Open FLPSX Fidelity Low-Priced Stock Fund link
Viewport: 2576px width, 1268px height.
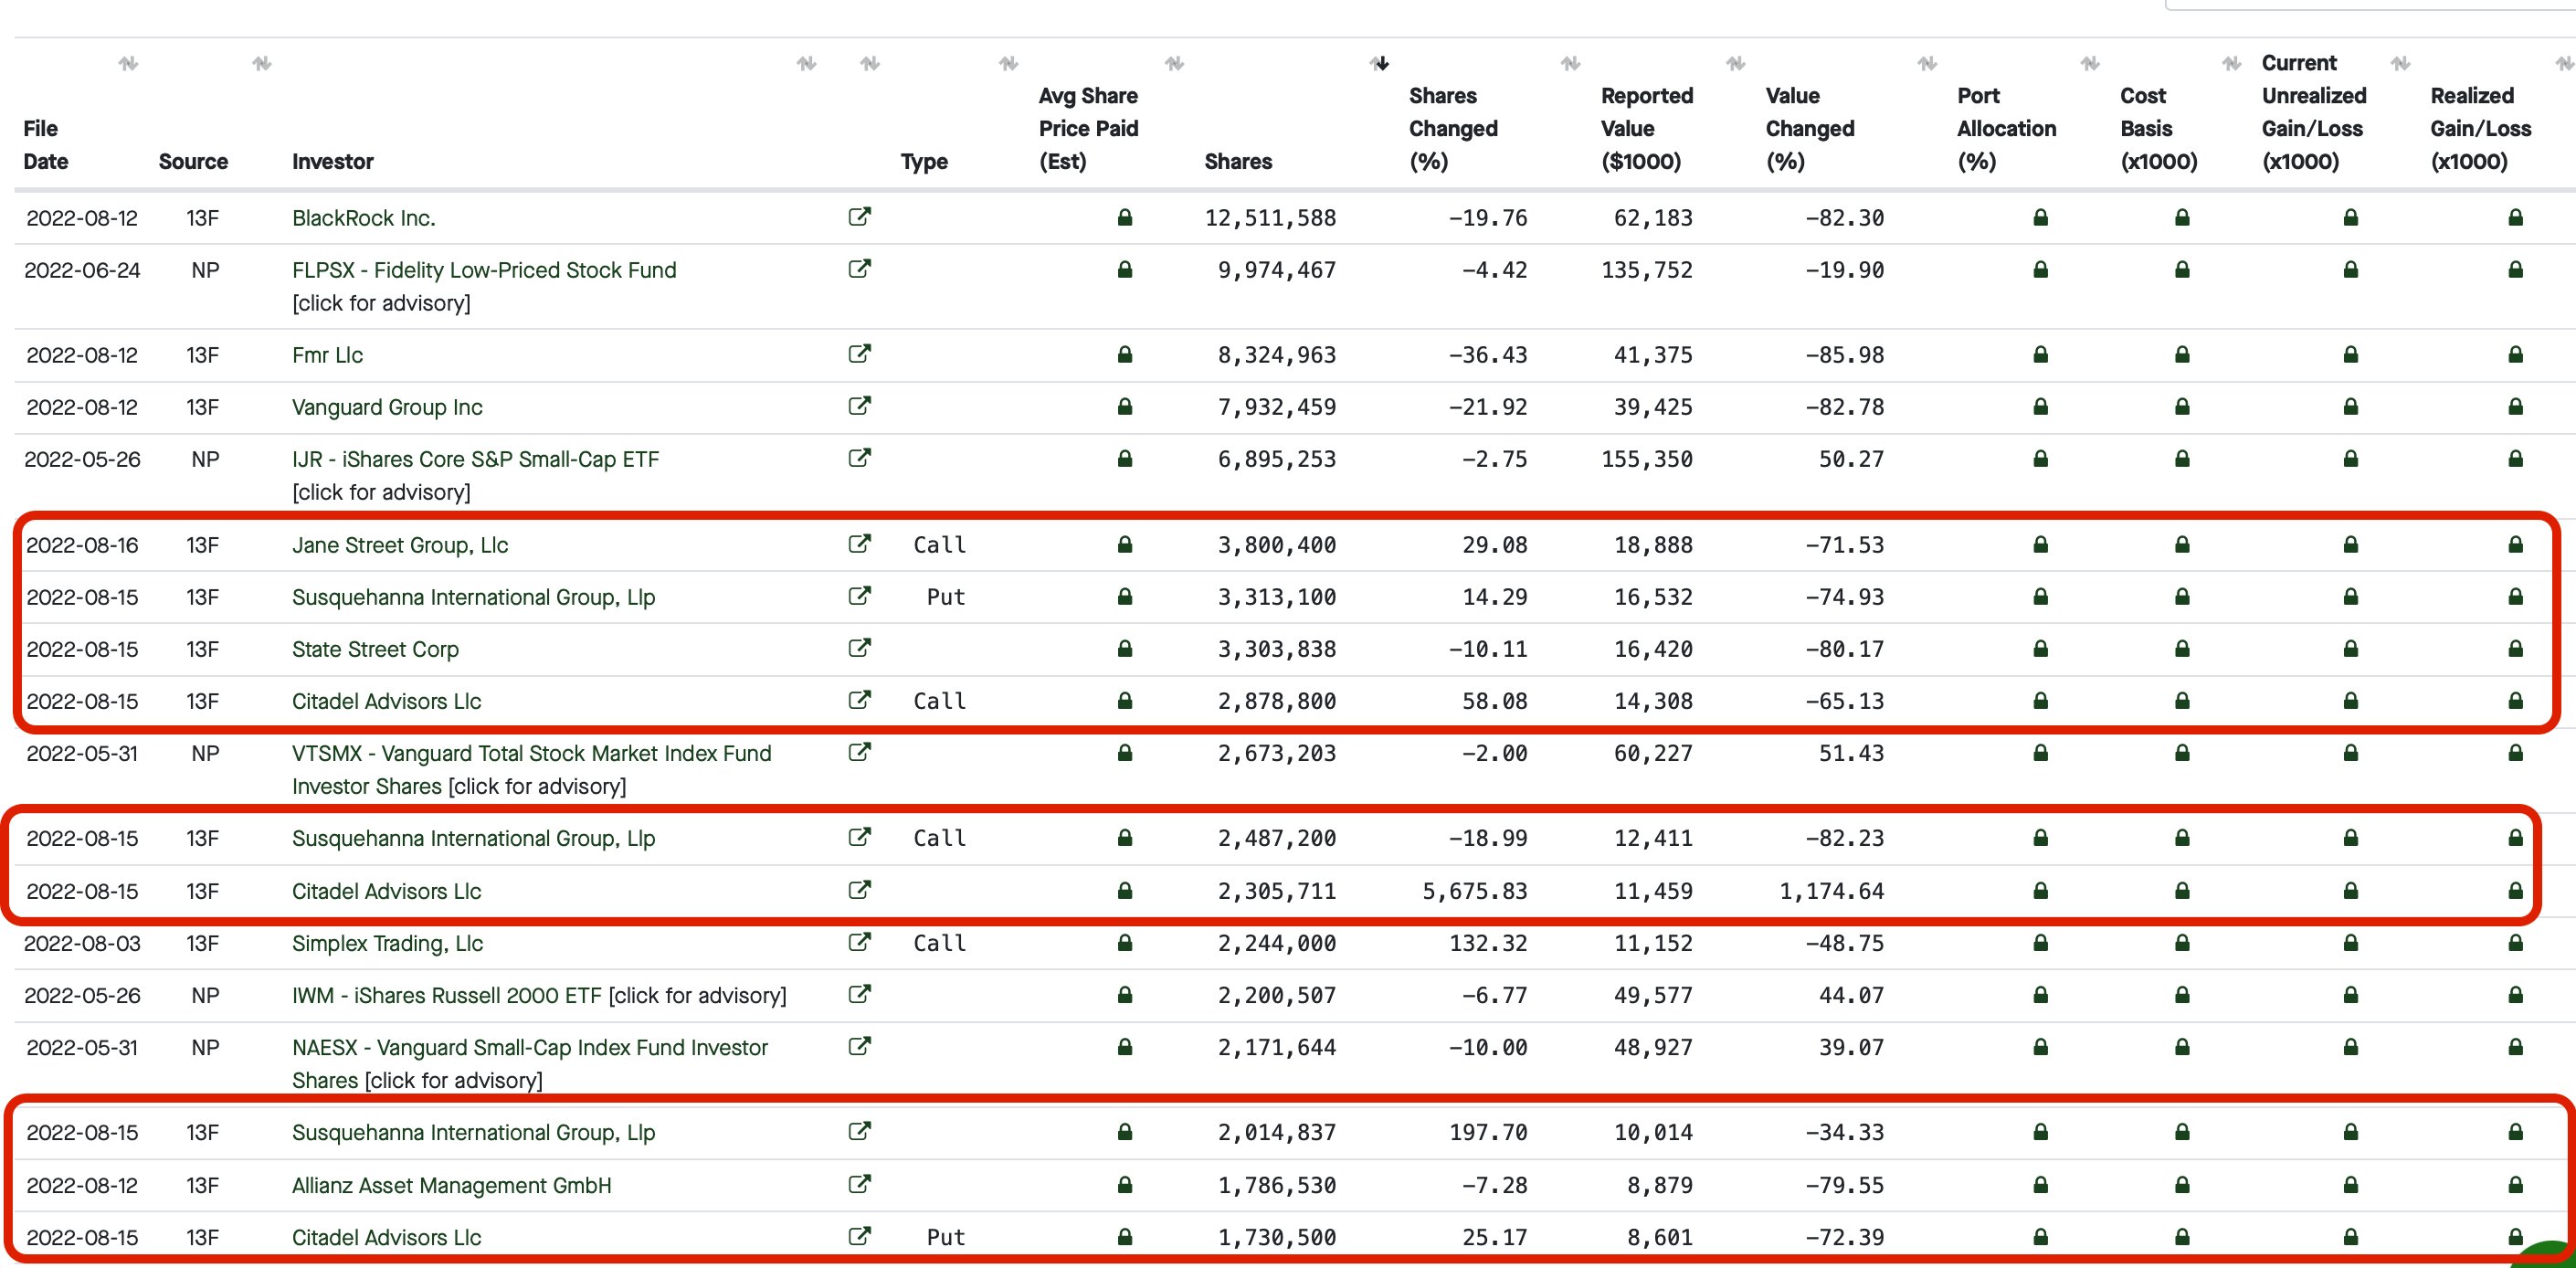pyautogui.click(x=484, y=270)
